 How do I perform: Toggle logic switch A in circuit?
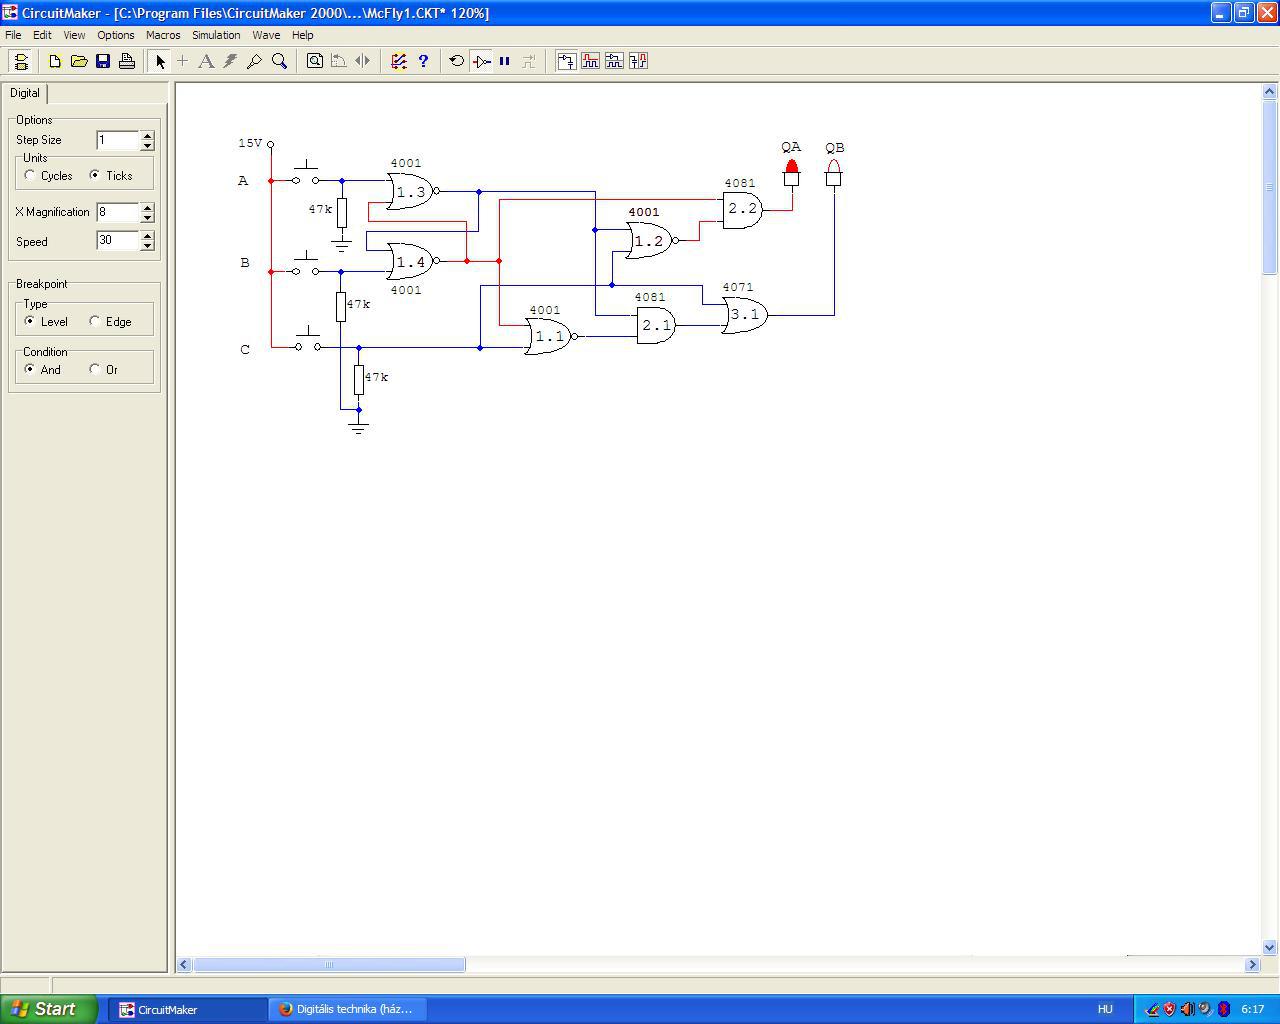[x=306, y=176]
